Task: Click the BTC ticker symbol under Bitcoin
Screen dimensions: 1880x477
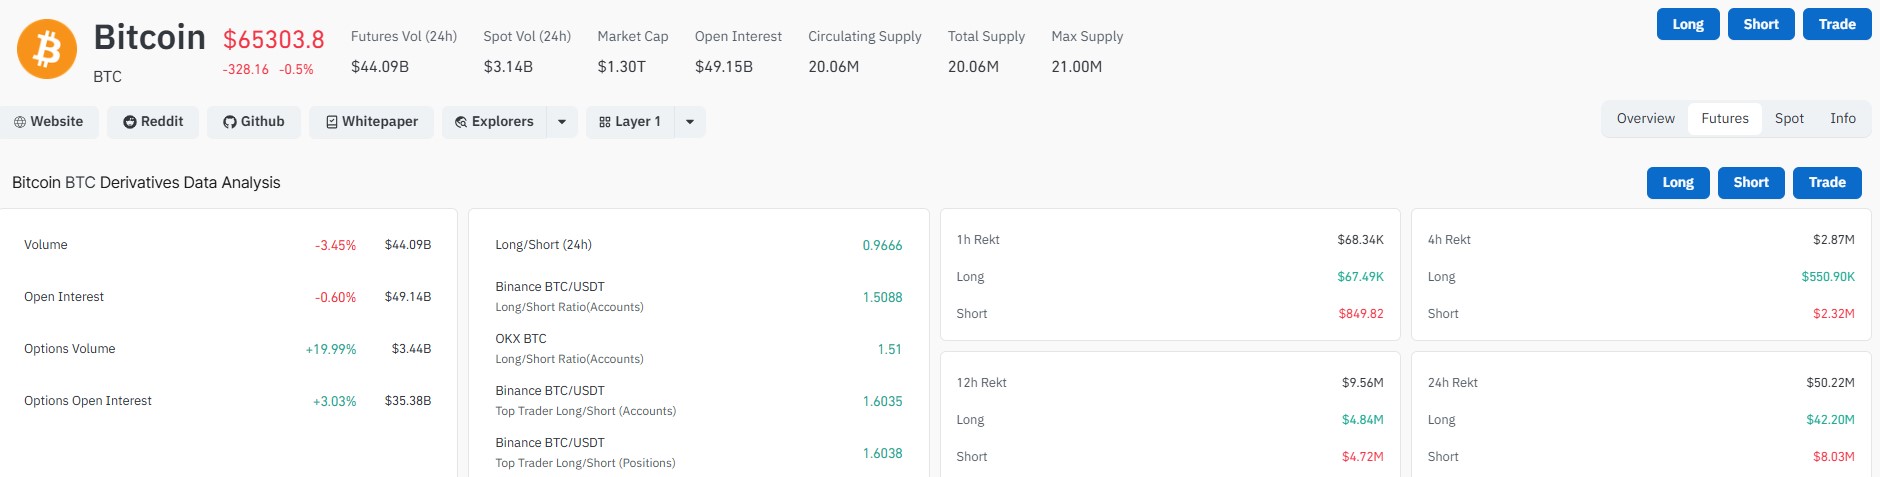Action: [x=107, y=77]
